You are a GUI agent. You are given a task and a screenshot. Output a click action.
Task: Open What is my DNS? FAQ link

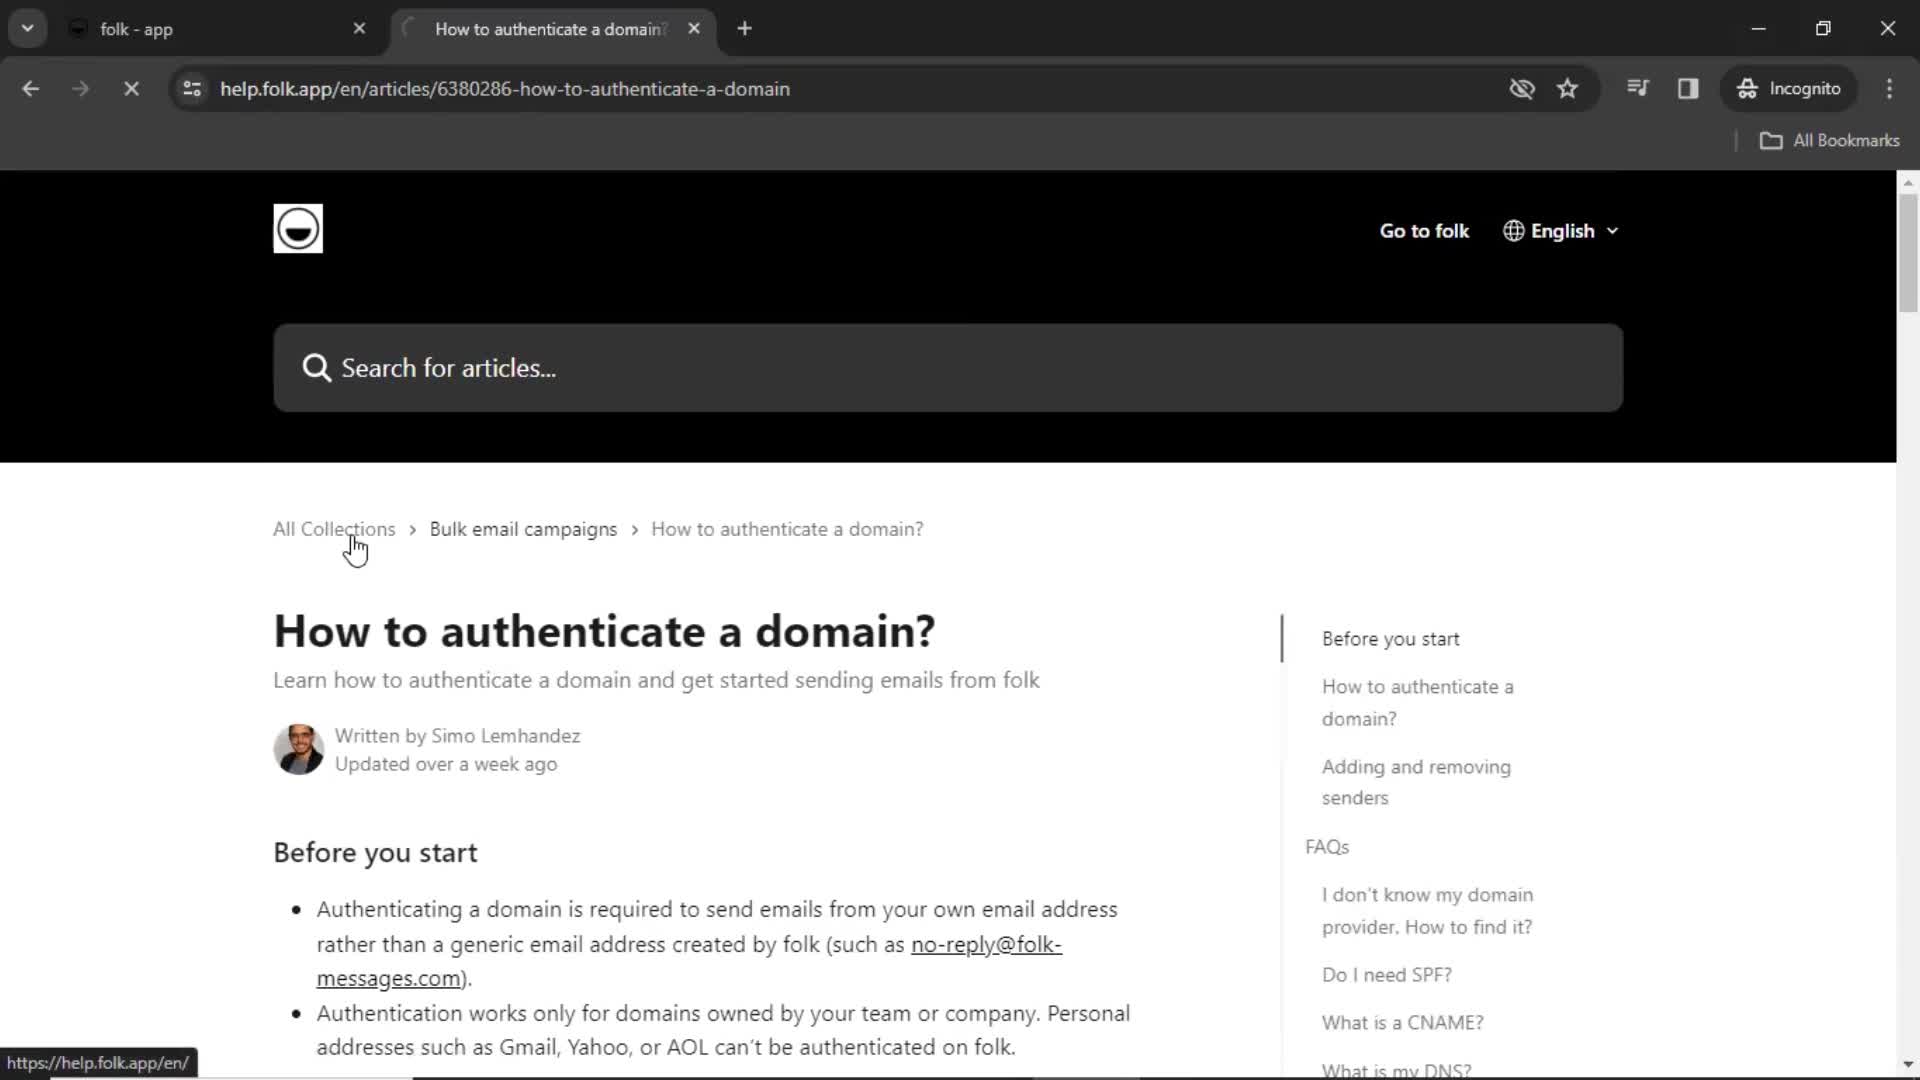1396,1070
